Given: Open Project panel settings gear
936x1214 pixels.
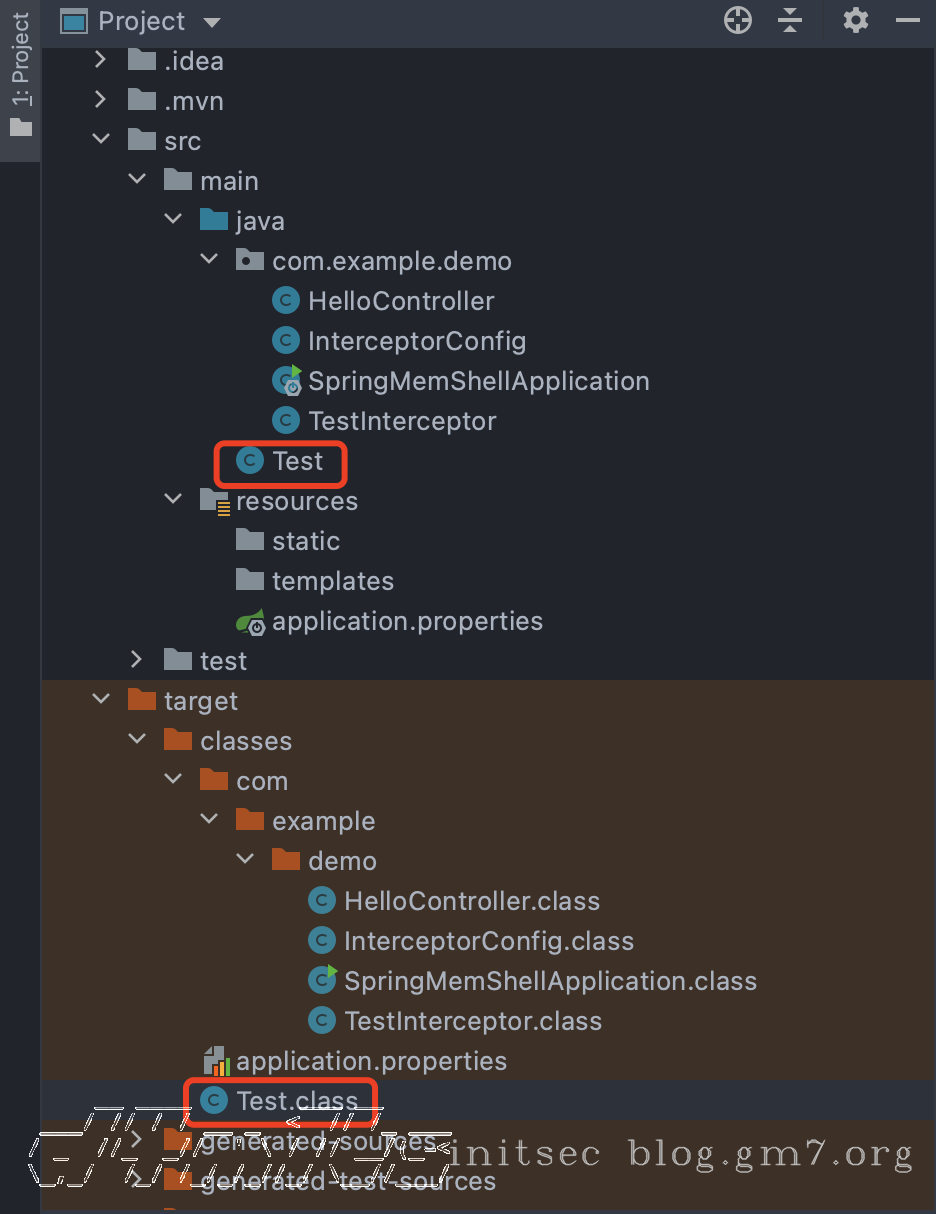Looking at the screenshot, I should pos(856,20).
